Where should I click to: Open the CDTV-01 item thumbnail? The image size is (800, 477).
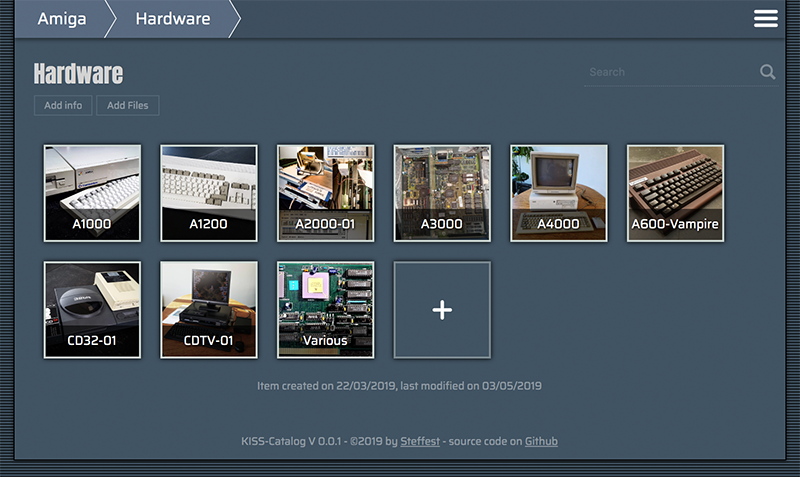209,310
